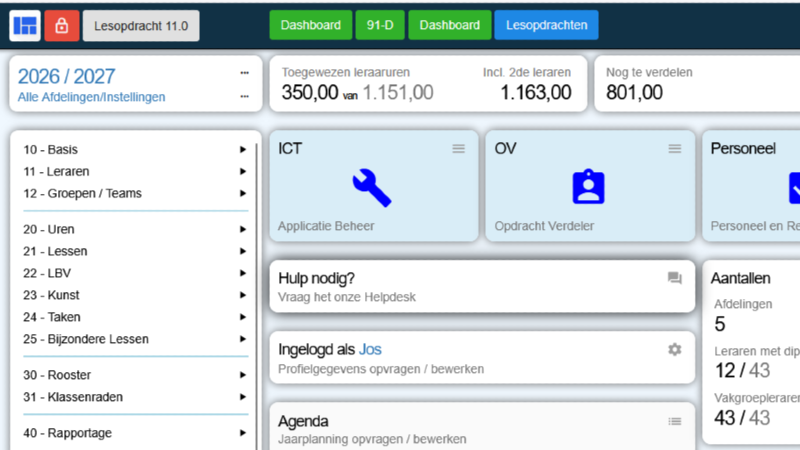Open the 40 - Rapportage menu item

point(67,433)
